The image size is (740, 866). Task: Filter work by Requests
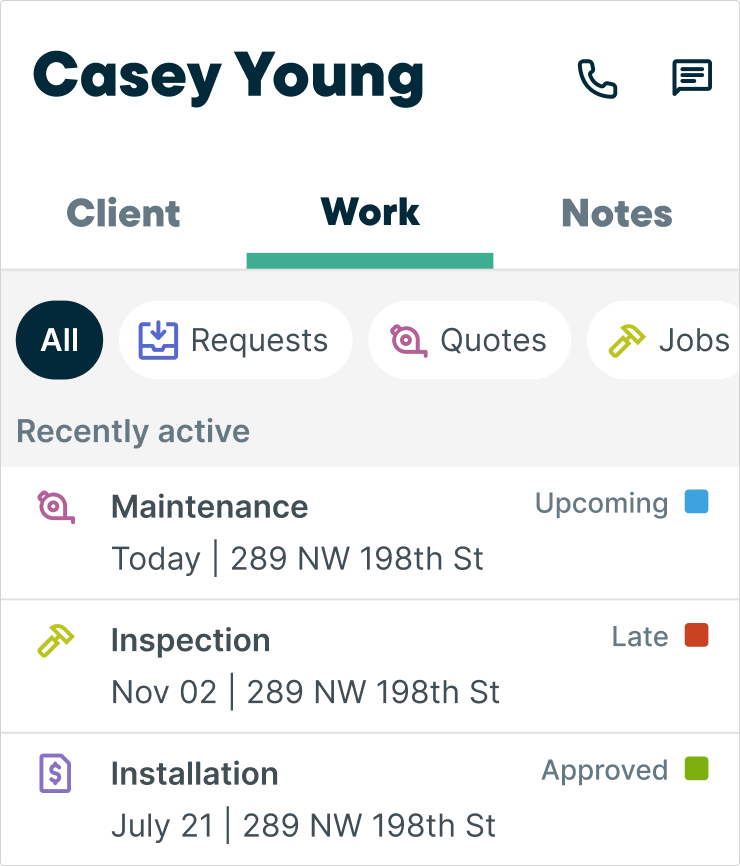259,341
